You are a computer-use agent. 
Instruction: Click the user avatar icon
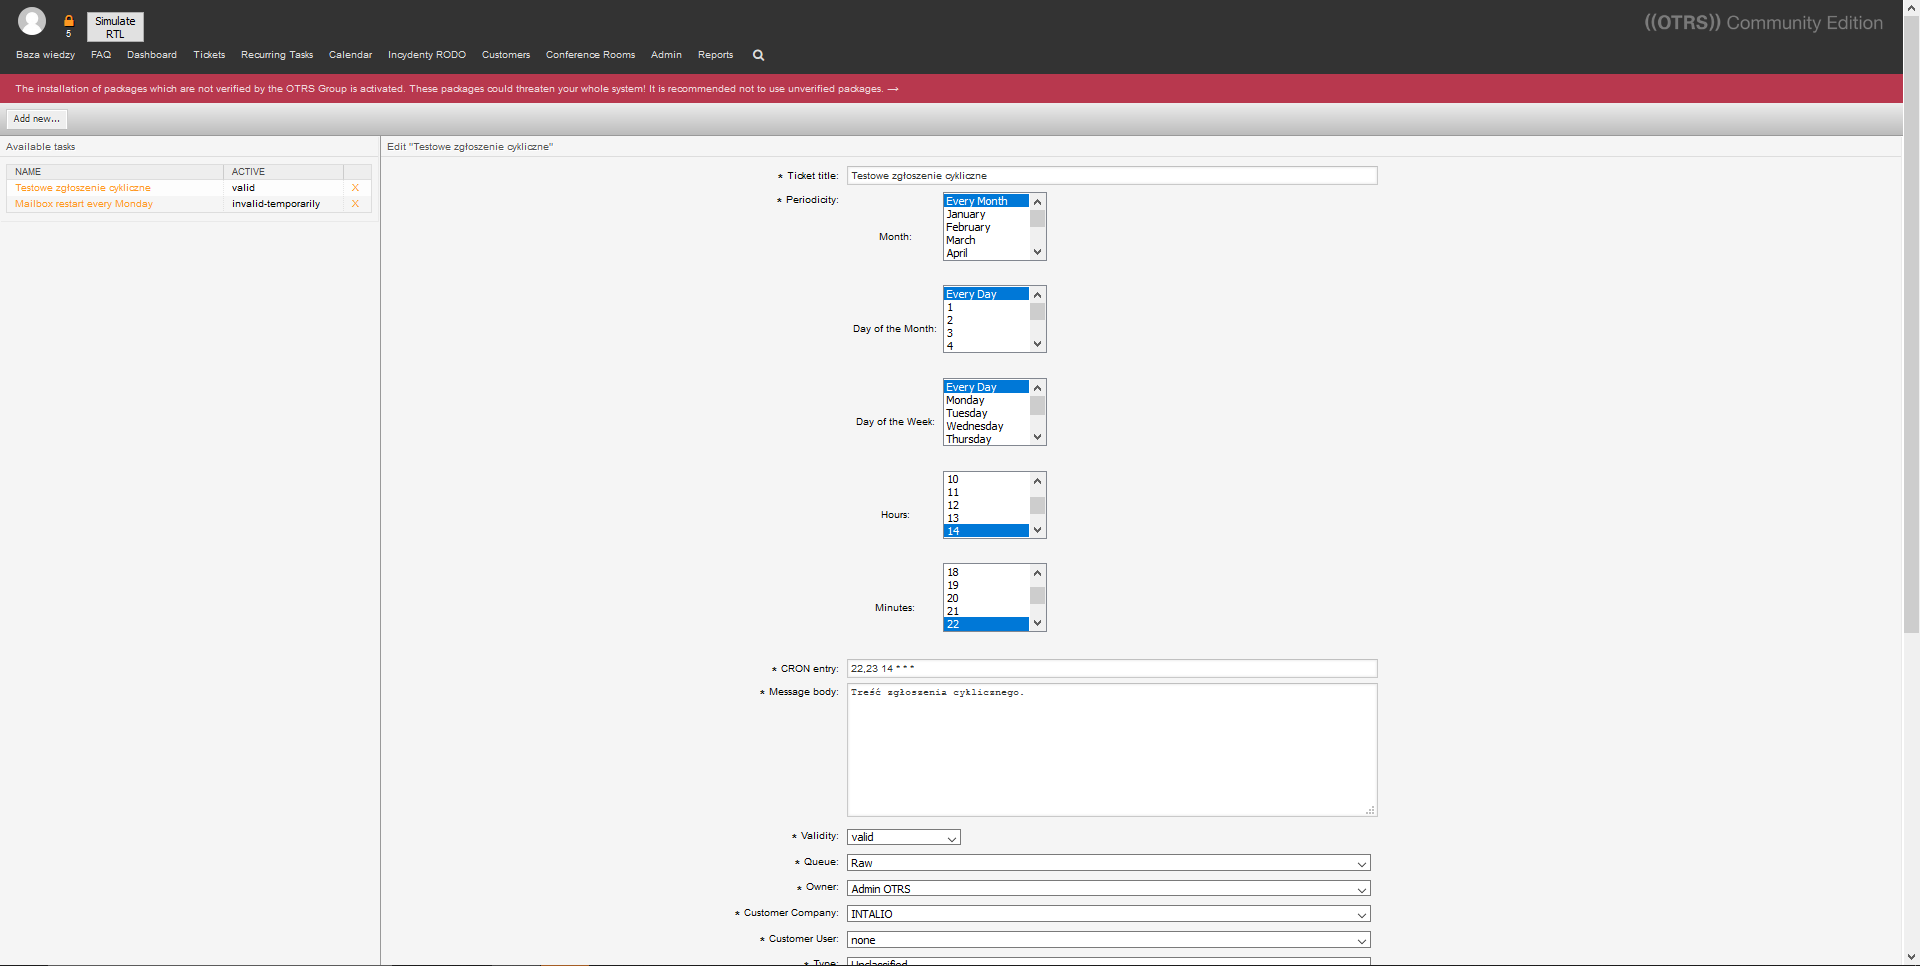(x=32, y=21)
